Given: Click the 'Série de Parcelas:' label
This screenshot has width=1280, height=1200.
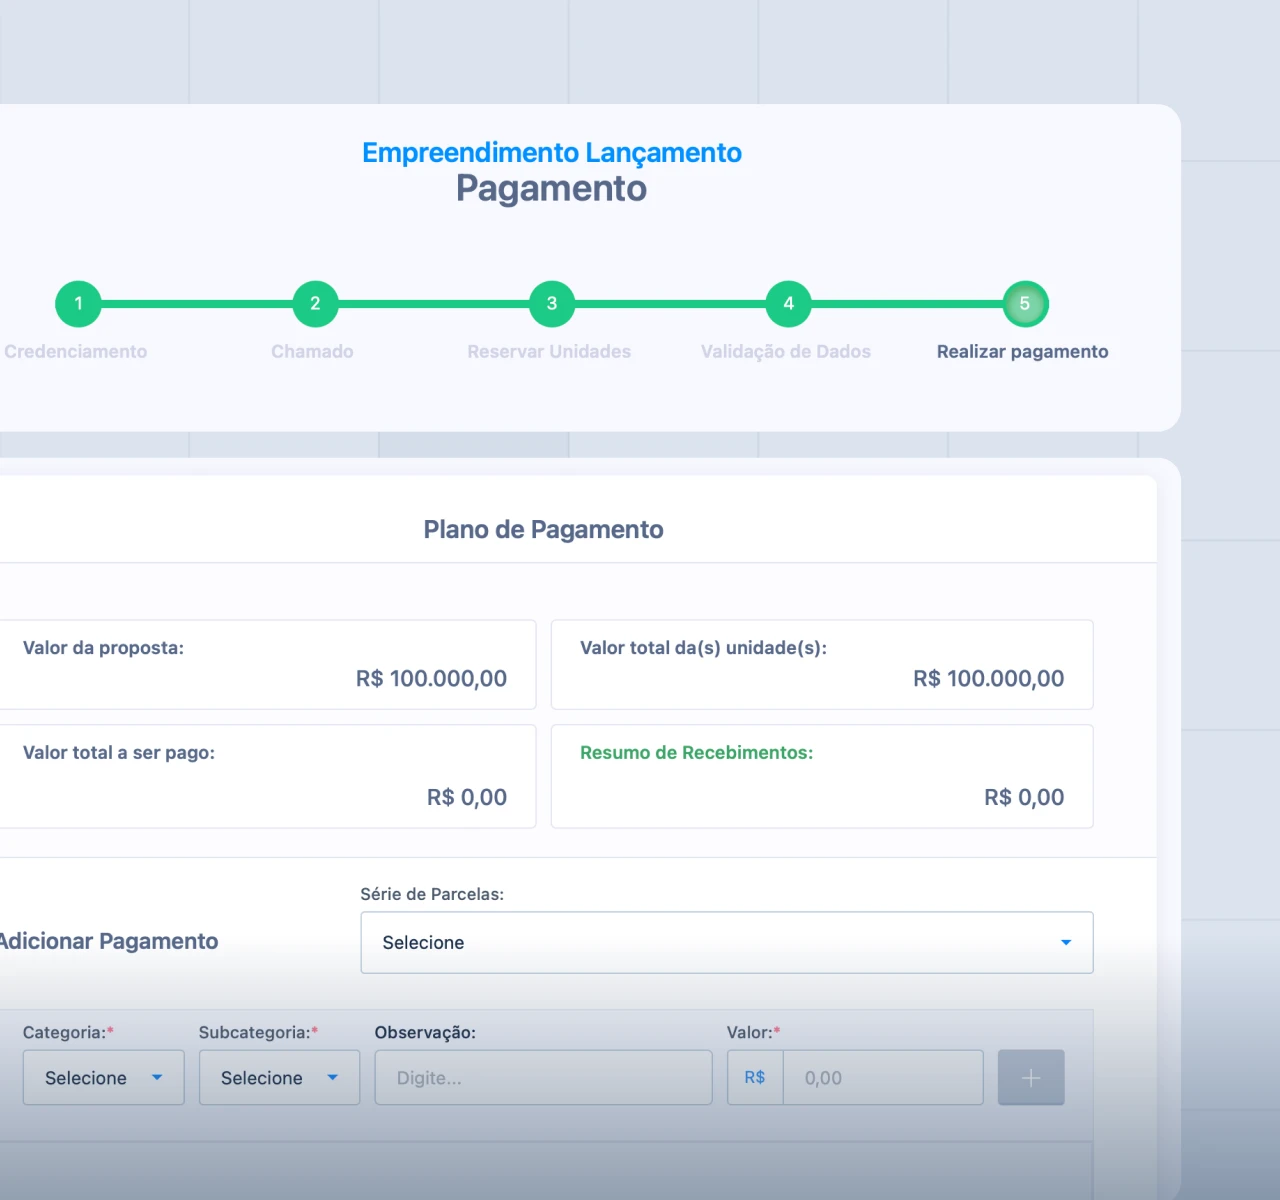Looking at the screenshot, I should [432, 894].
